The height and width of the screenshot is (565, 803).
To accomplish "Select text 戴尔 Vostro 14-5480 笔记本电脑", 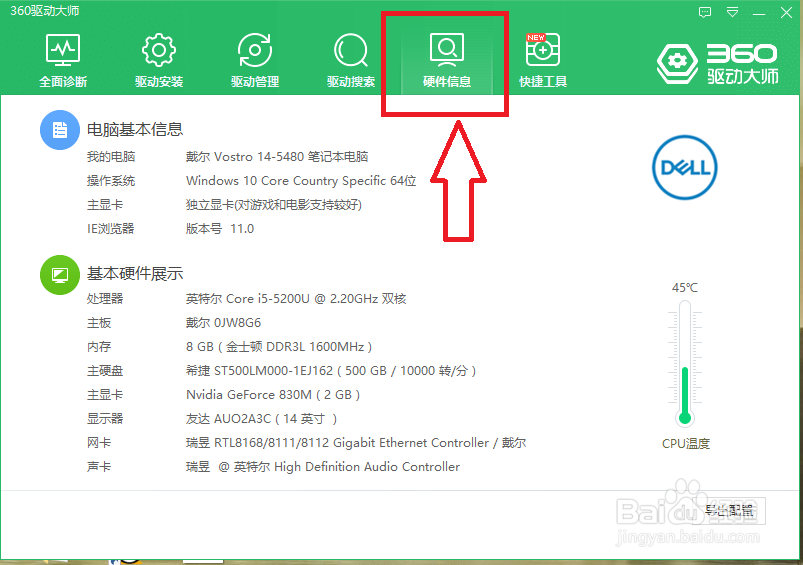I will tap(277, 157).
